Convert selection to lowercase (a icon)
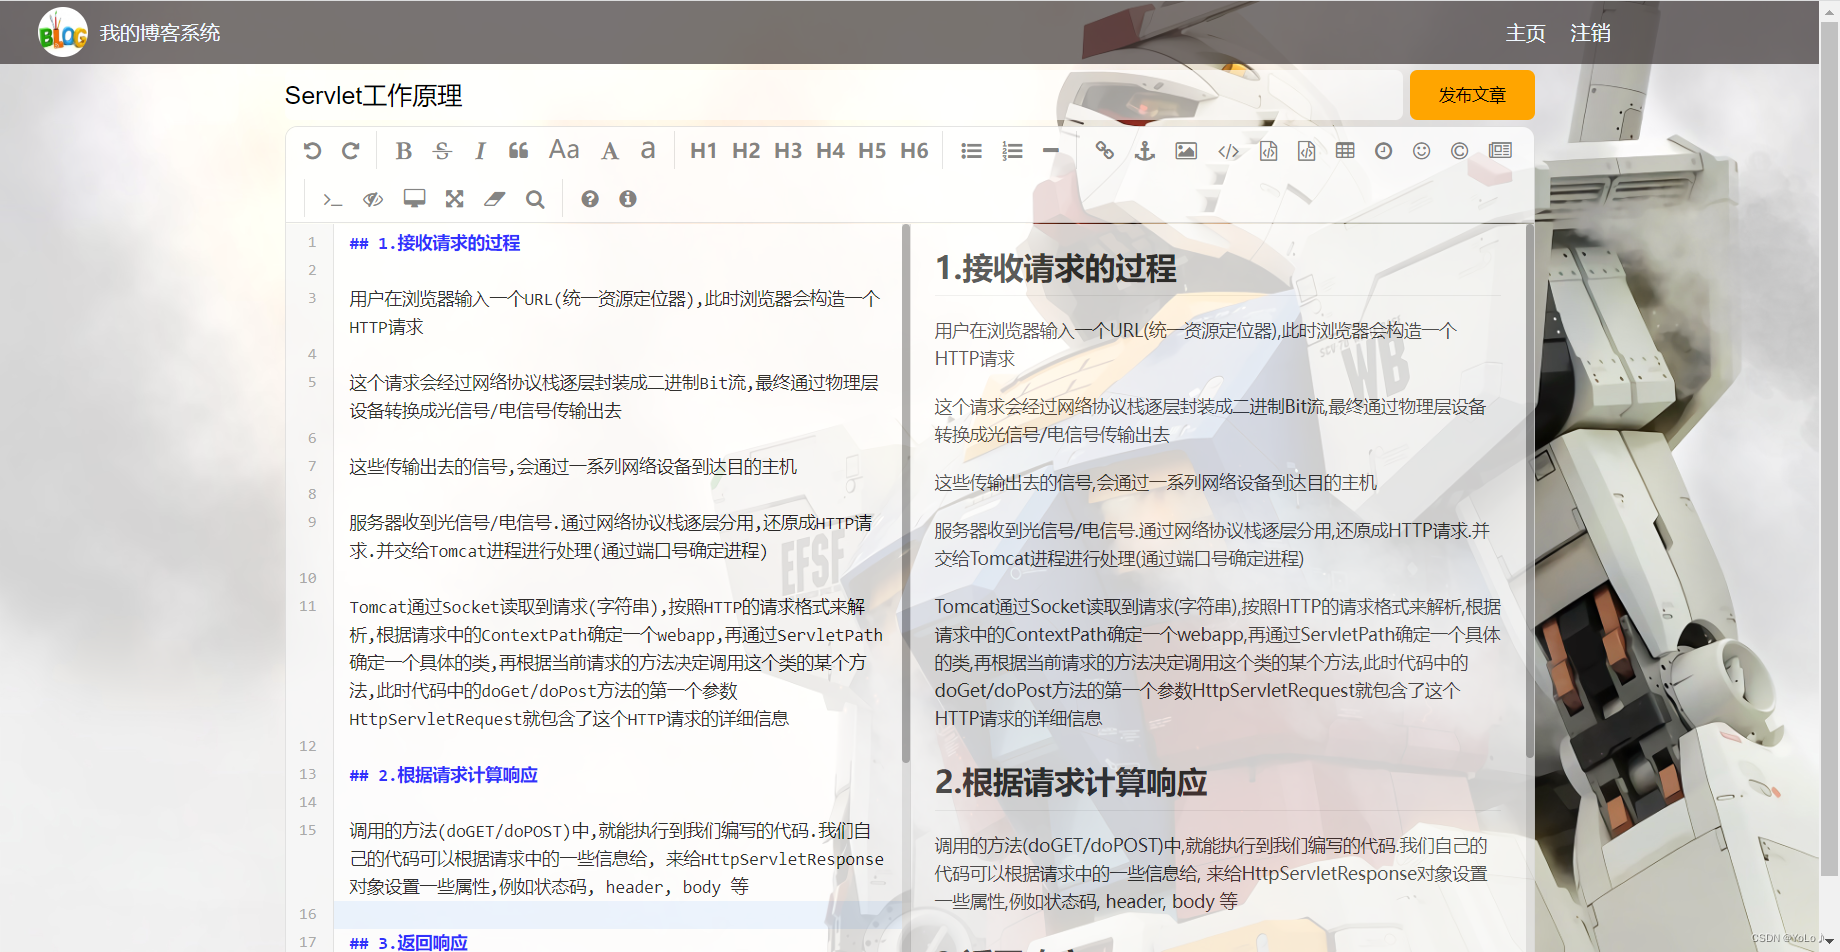This screenshot has height=952, width=1840. click(648, 151)
